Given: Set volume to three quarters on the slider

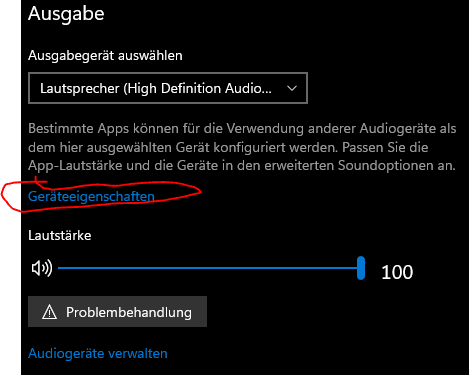Looking at the screenshot, I should tap(285, 268).
